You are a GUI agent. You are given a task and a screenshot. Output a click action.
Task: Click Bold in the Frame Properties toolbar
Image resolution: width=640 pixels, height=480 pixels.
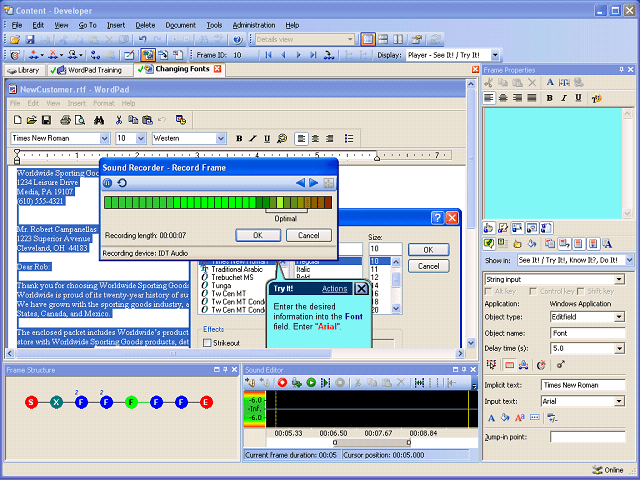[550, 98]
